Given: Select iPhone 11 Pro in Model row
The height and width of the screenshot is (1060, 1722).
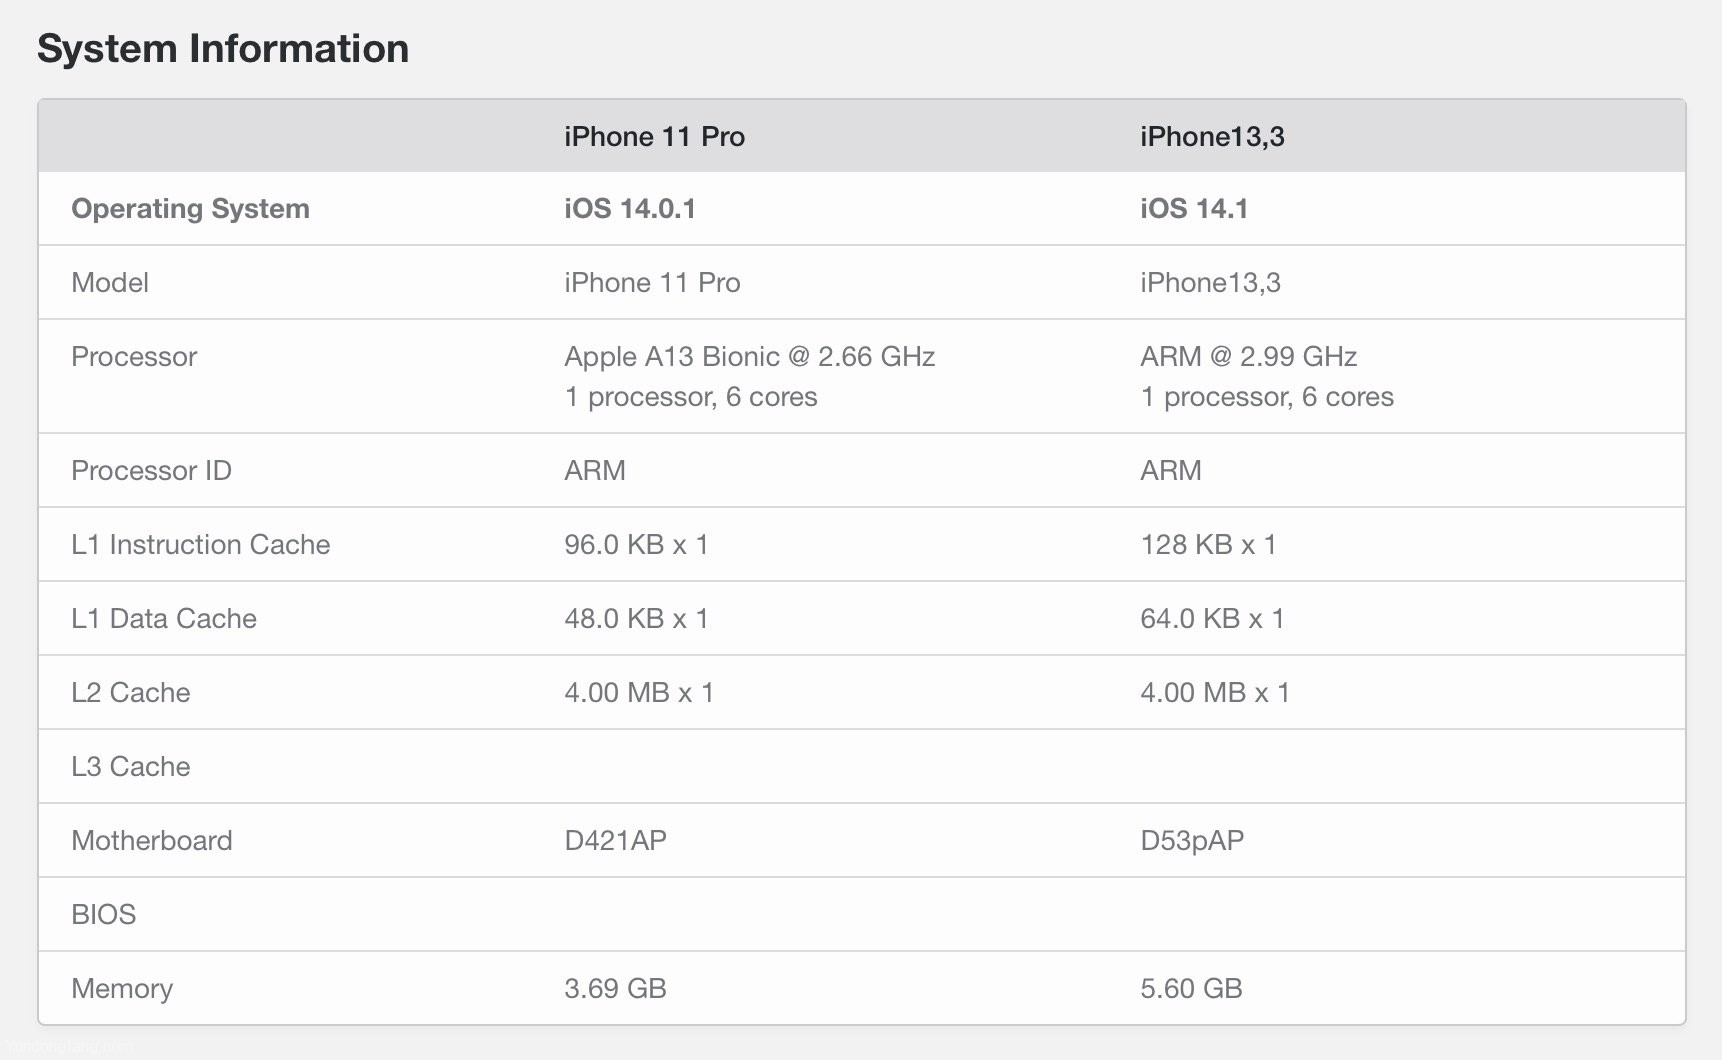Looking at the screenshot, I should [652, 283].
